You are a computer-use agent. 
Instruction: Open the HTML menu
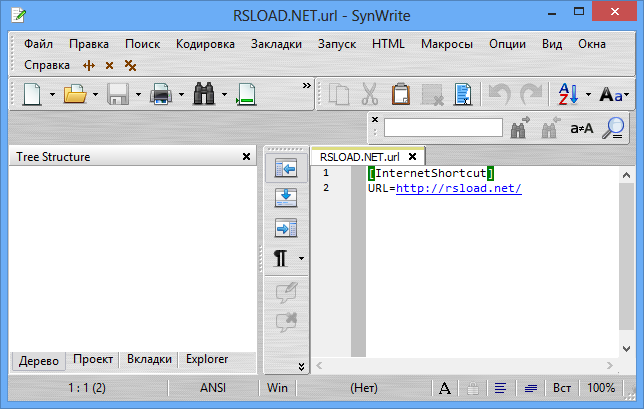pos(388,44)
